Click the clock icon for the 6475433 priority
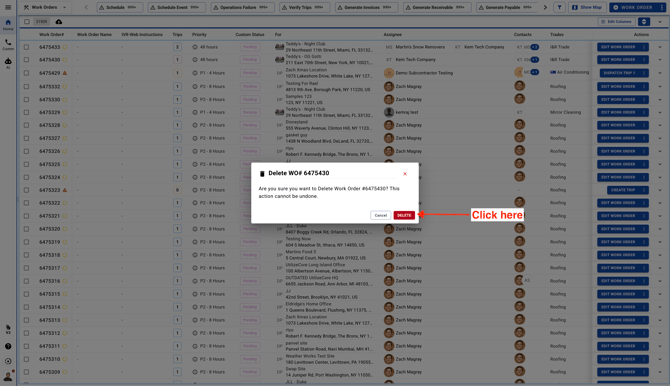This screenshot has height=386, width=670. pos(195,47)
